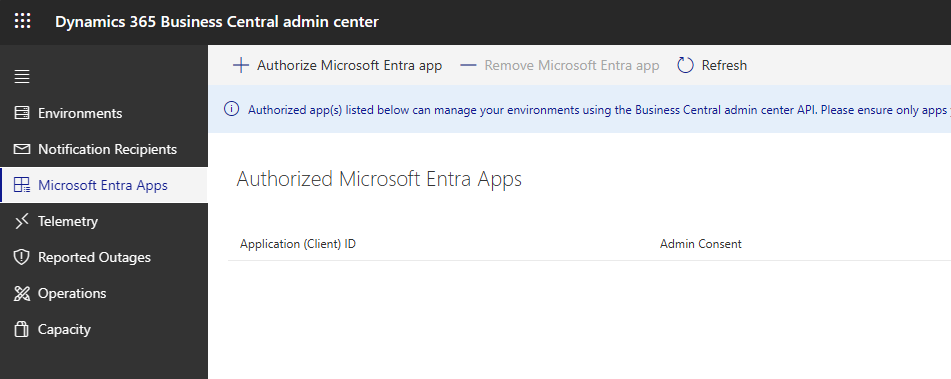
Task: Click the Reported Outages shield icon
Action: coord(22,257)
